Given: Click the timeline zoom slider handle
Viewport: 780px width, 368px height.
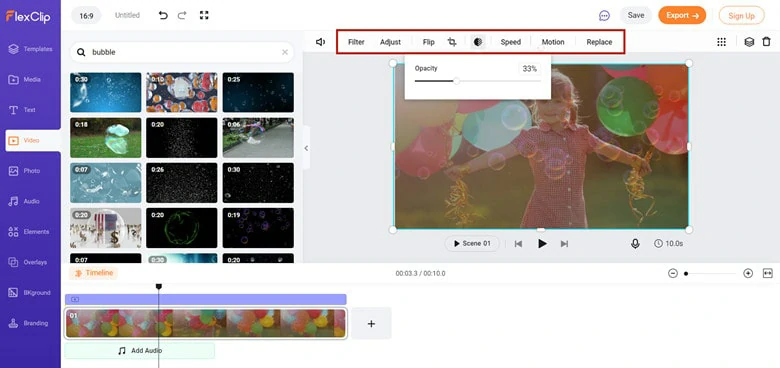Looking at the screenshot, I should [x=686, y=274].
